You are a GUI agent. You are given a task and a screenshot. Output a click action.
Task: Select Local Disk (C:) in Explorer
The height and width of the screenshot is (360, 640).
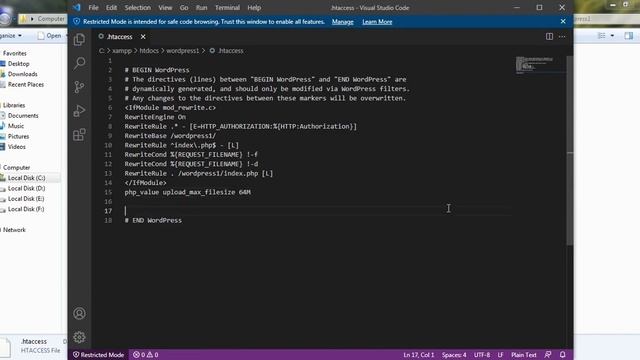tap(26, 178)
